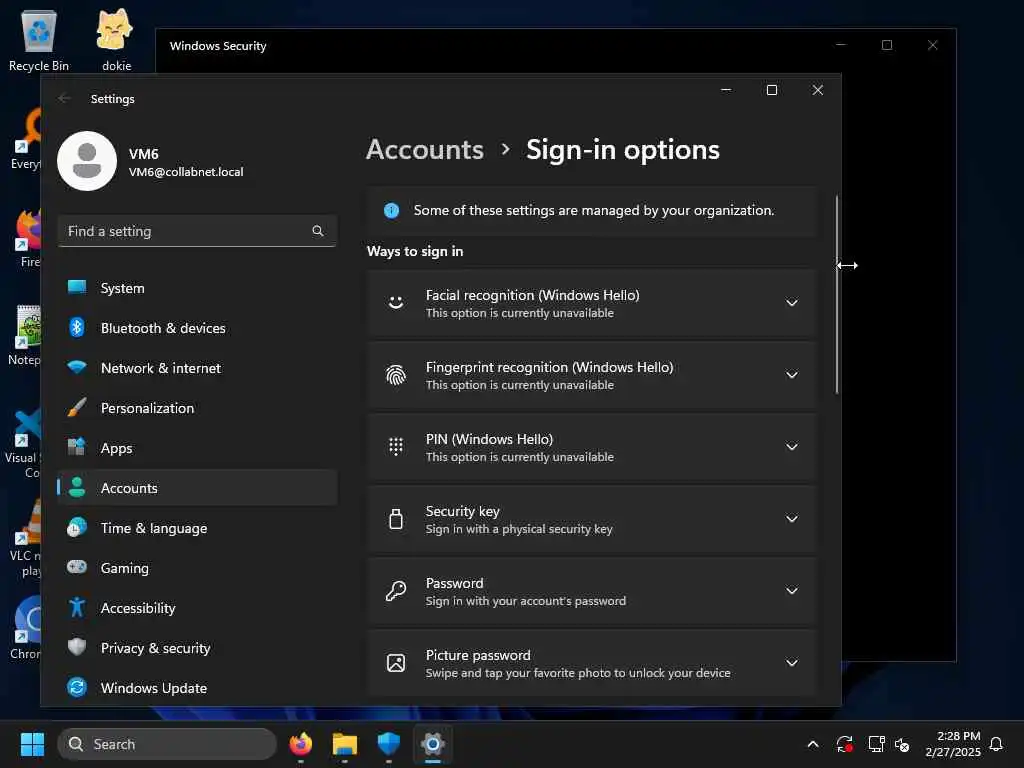Click the network display tray icon

point(876,744)
